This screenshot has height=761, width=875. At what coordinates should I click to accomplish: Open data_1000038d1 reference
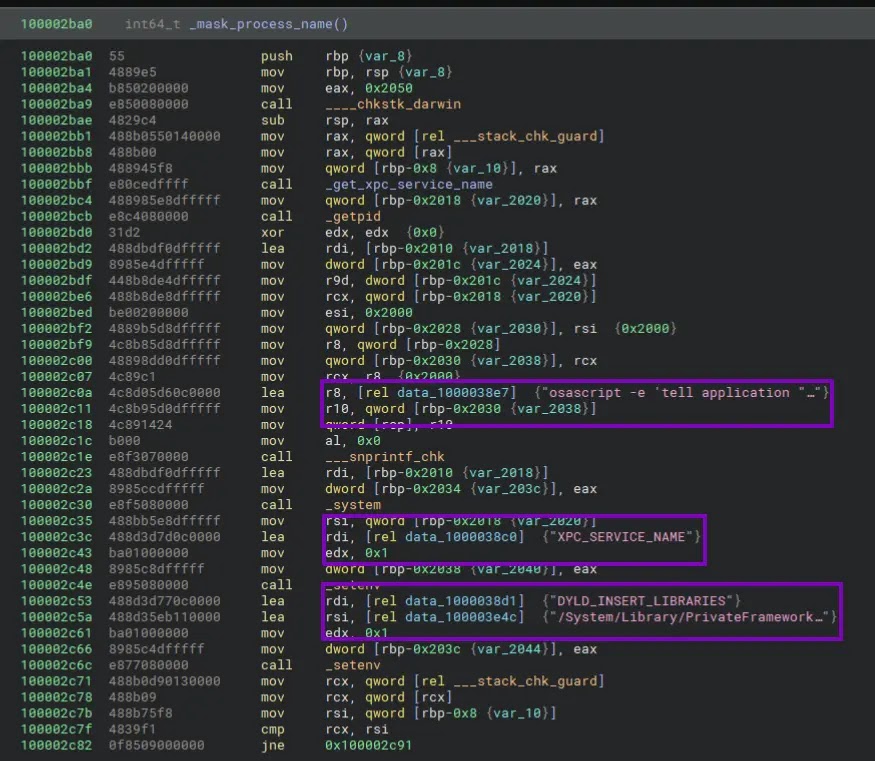[x=461, y=601]
